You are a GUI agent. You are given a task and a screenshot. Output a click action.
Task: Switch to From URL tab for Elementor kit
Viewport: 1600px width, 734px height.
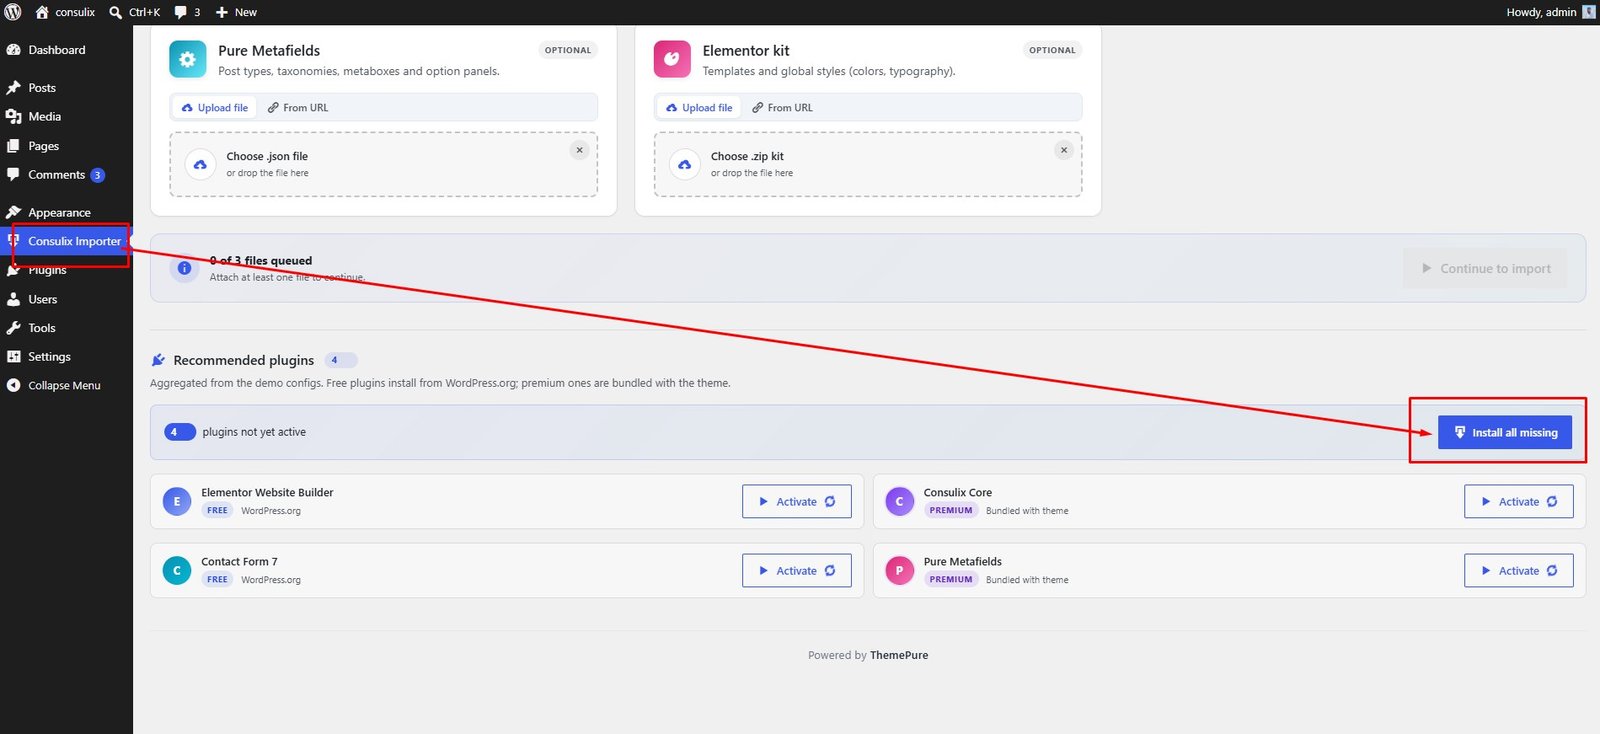[782, 108]
